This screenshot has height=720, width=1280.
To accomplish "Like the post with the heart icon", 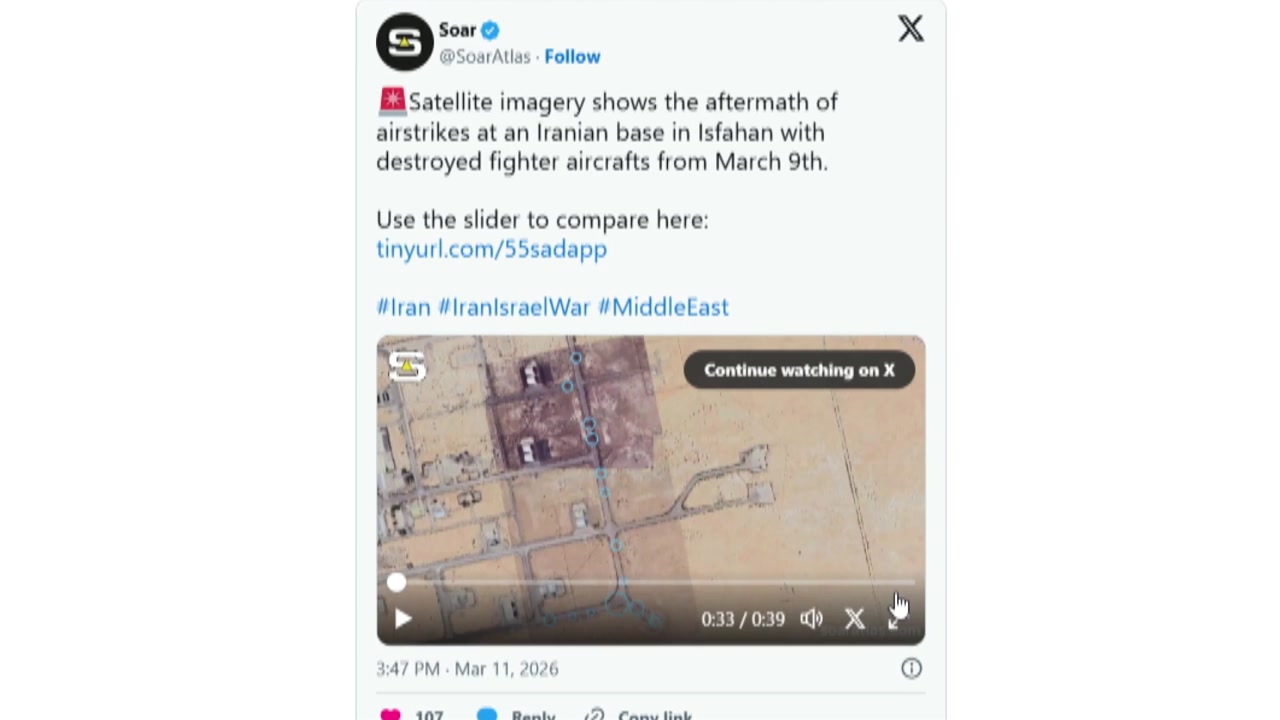I will 390,714.
